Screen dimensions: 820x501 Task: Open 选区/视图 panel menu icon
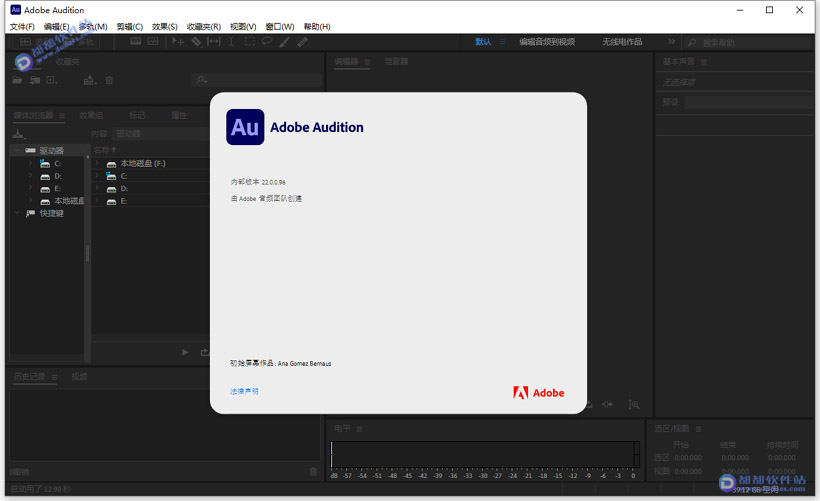coord(699,429)
